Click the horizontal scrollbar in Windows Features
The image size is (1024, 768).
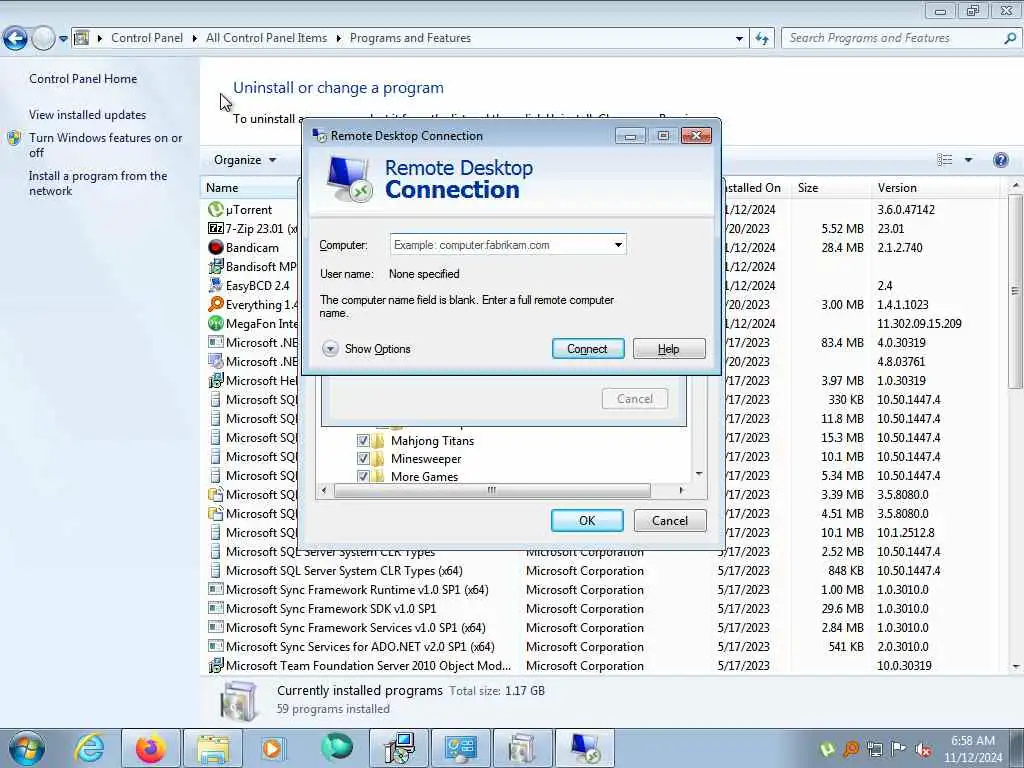click(492, 490)
